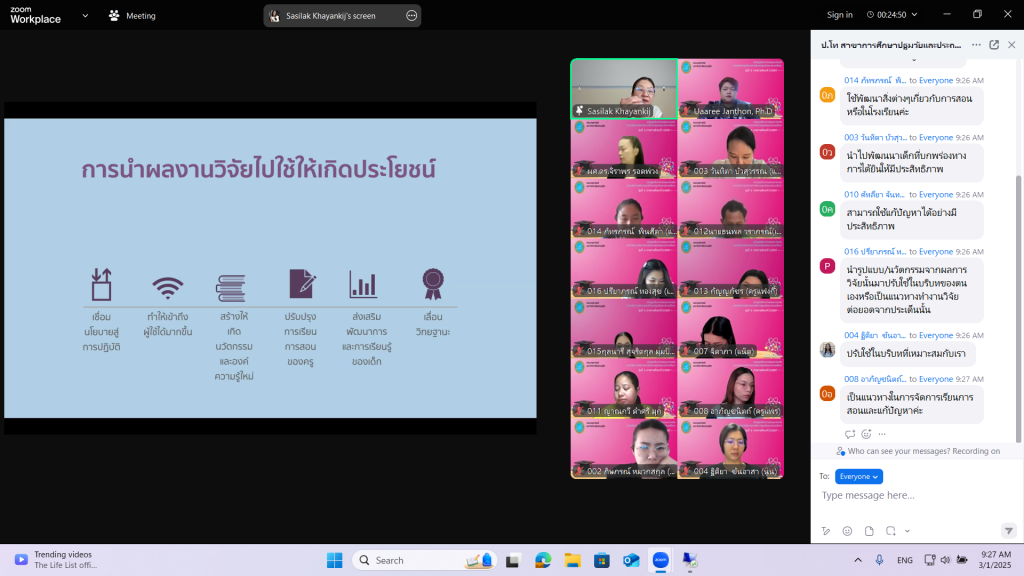This screenshot has height=576, width=1024.
Task: Expand the Zoom Workplace dropdown arrow
Action: pyautogui.click(x=85, y=15)
